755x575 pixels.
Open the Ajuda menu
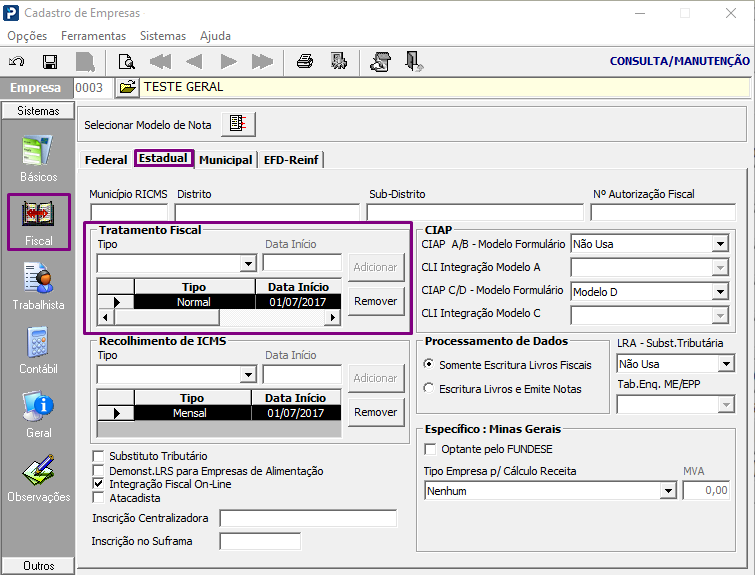point(215,36)
